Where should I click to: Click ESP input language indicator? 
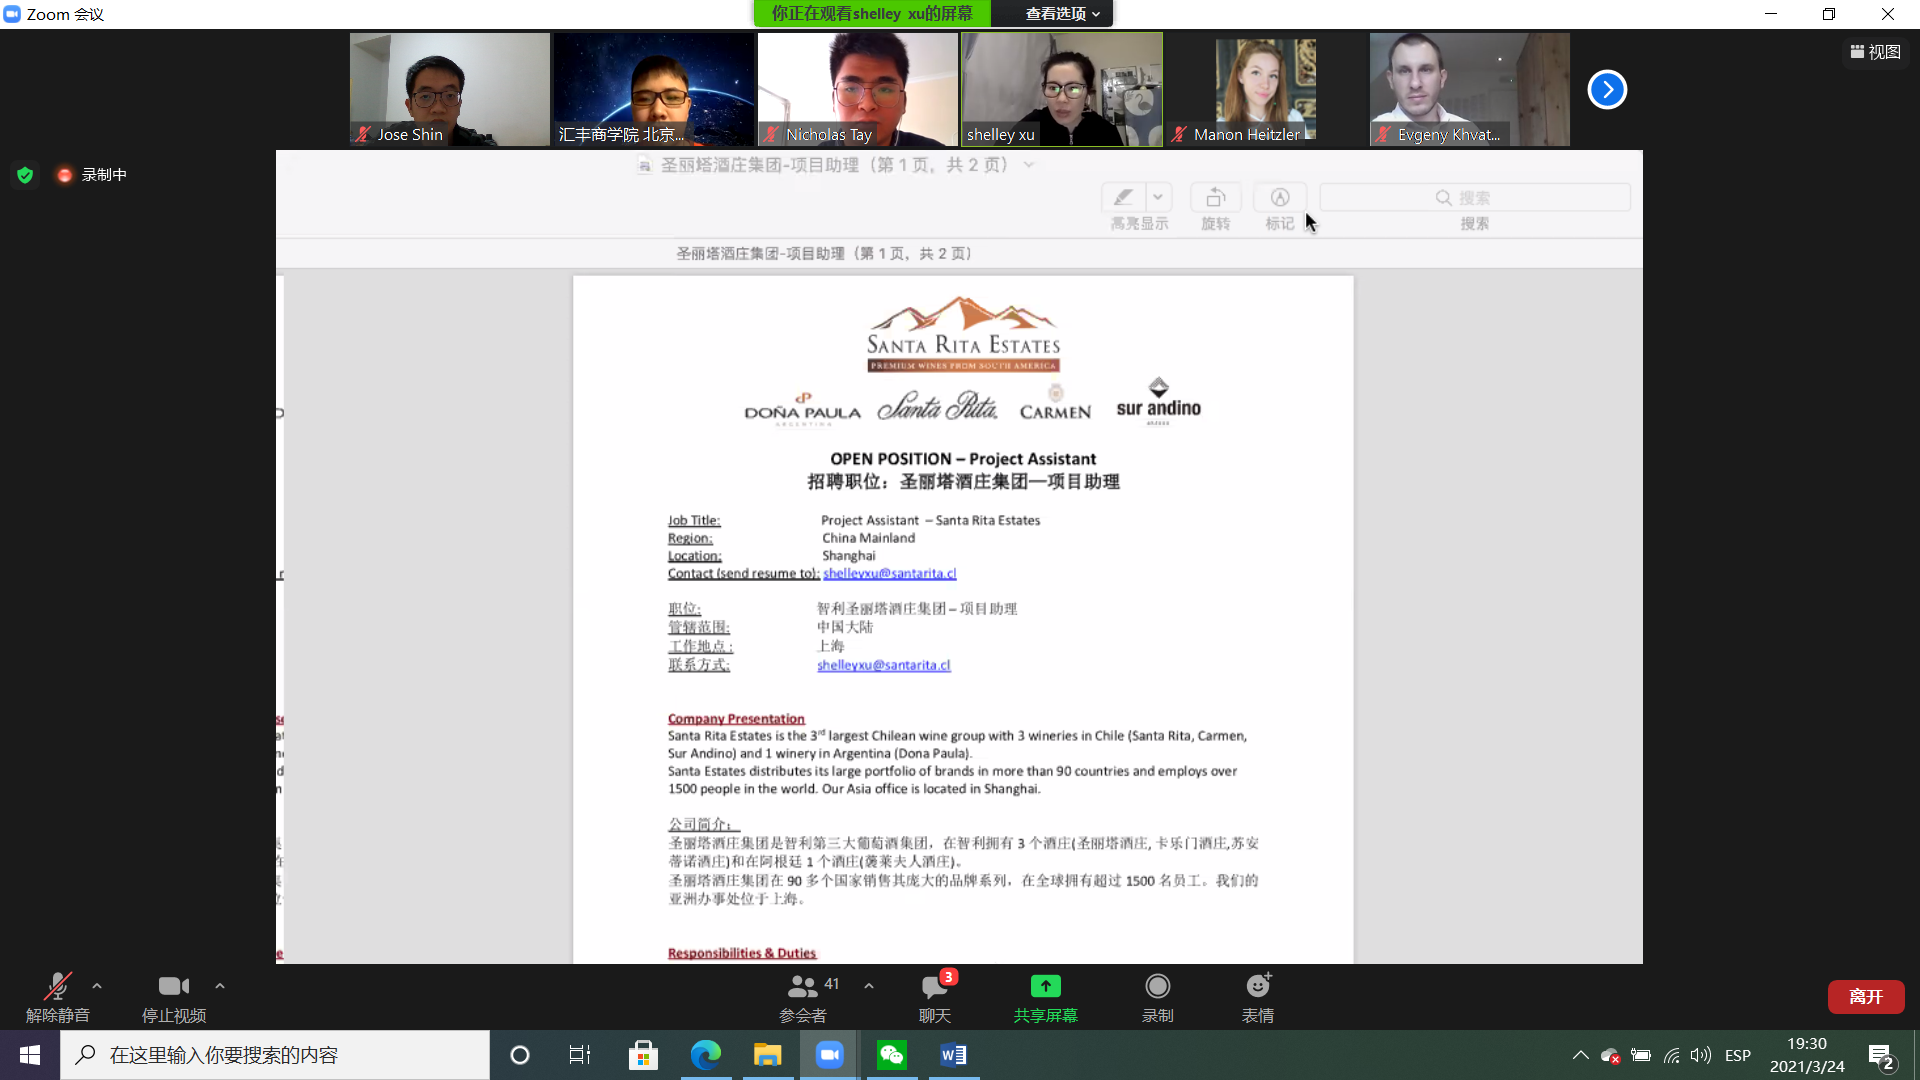(1738, 1055)
